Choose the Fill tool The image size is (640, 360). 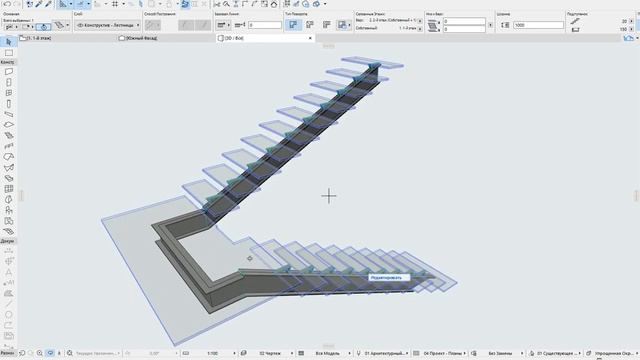point(9,293)
